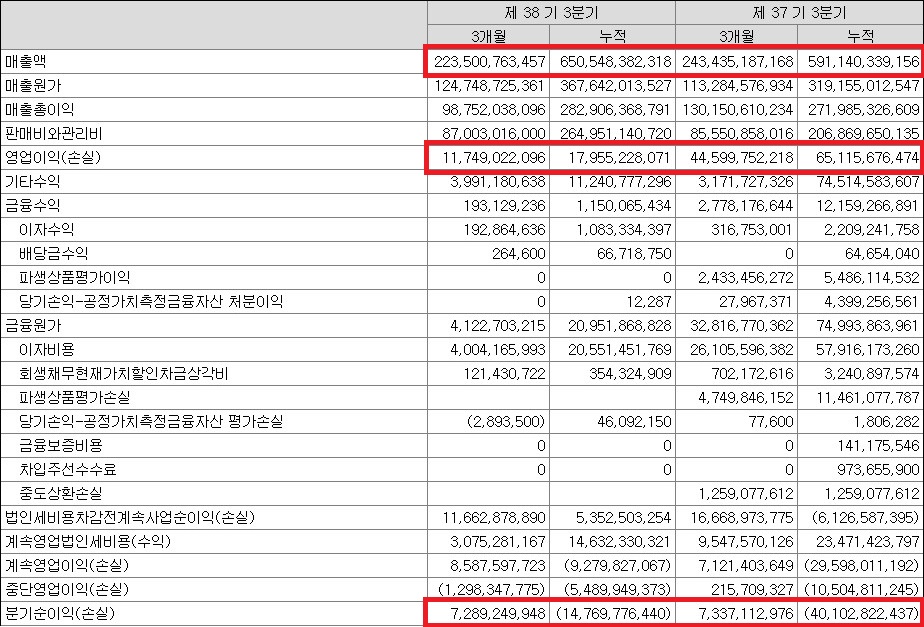924x627 pixels.
Task: Click the 금융수익 row label
Action: pyautogui.click(x=32, y=205)
